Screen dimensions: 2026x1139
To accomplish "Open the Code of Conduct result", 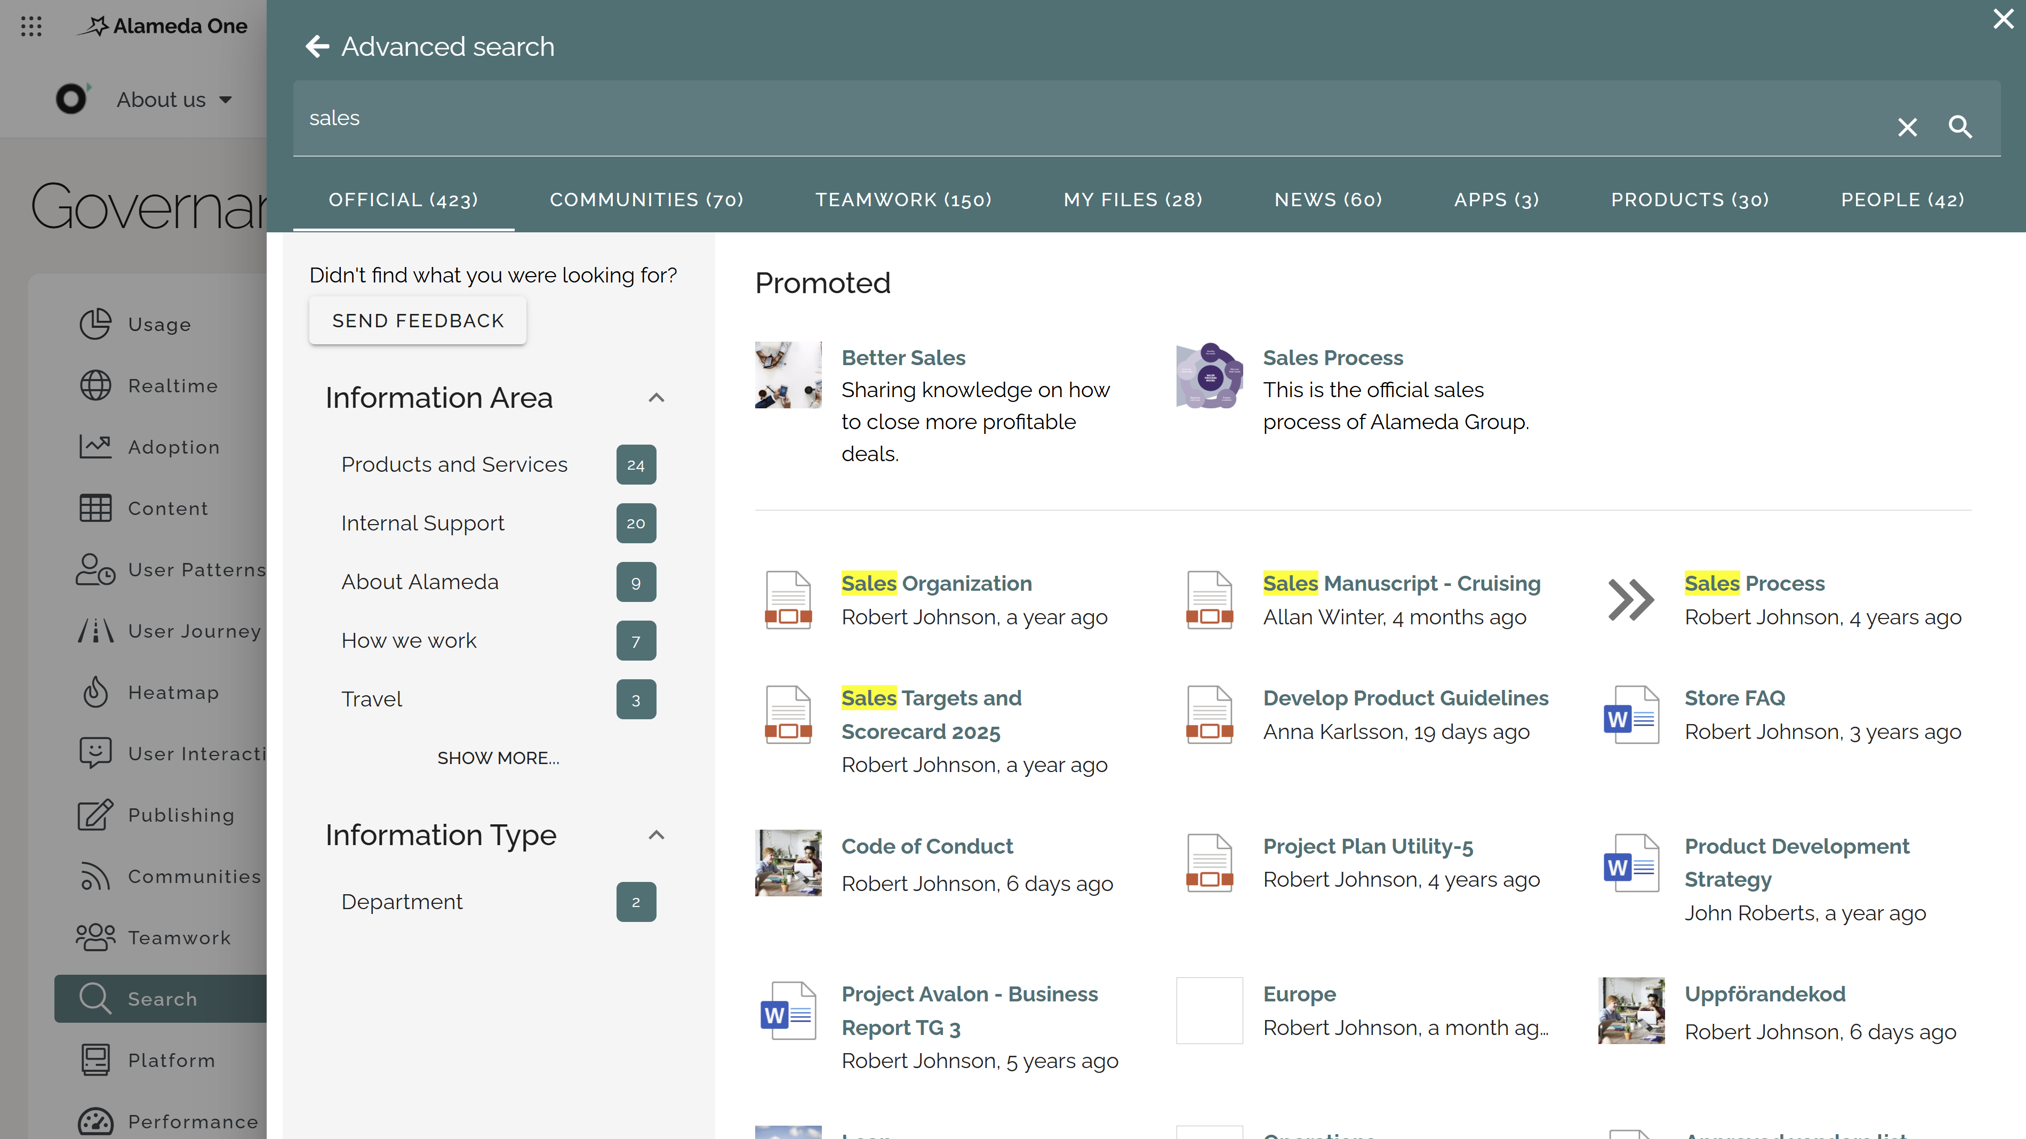I will (x=927, y=846).
